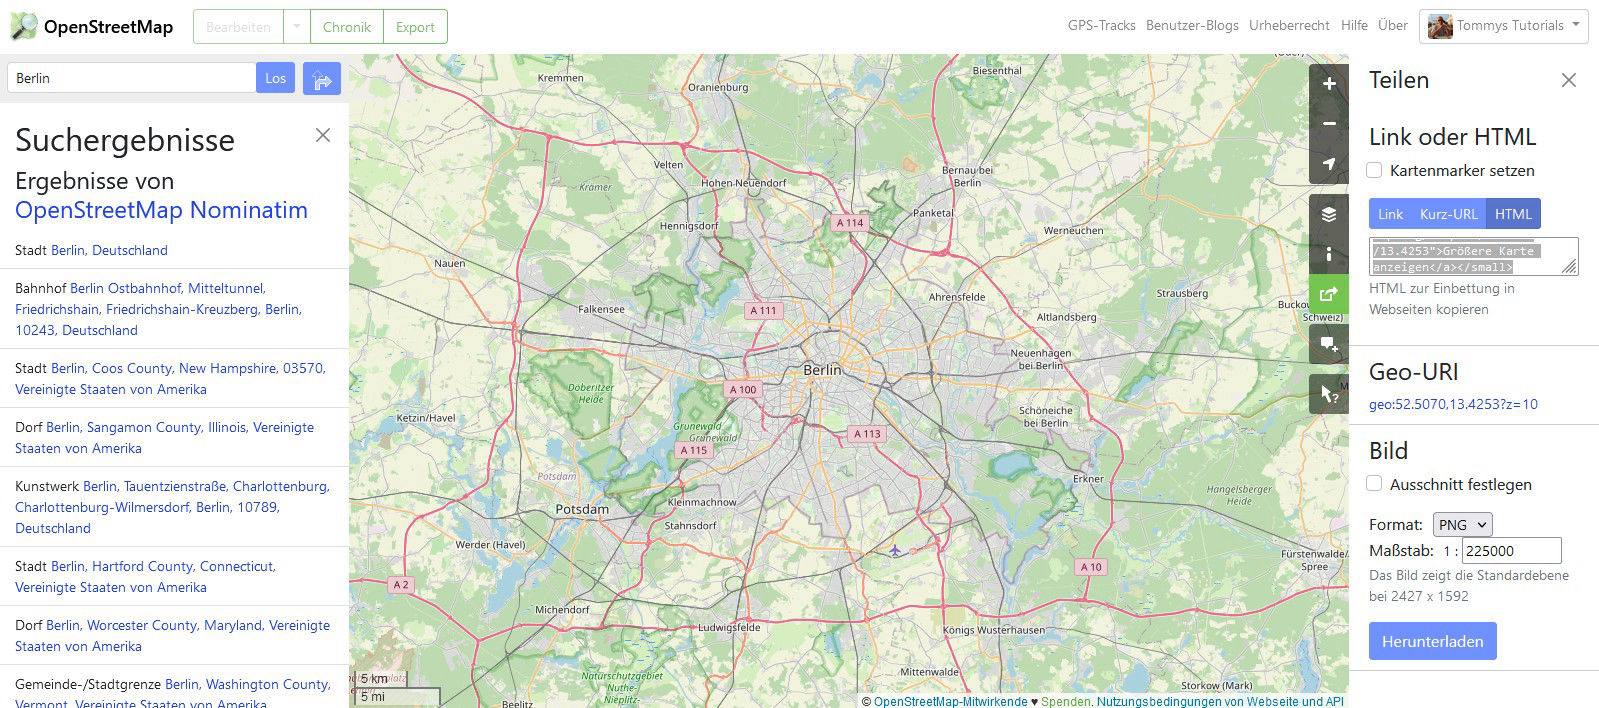Screen dimensions: 1599x708
Task: Open Nutzungsbedingungen von Webseite und API link
Action: pyautogui.click(x=1220, y=701)
